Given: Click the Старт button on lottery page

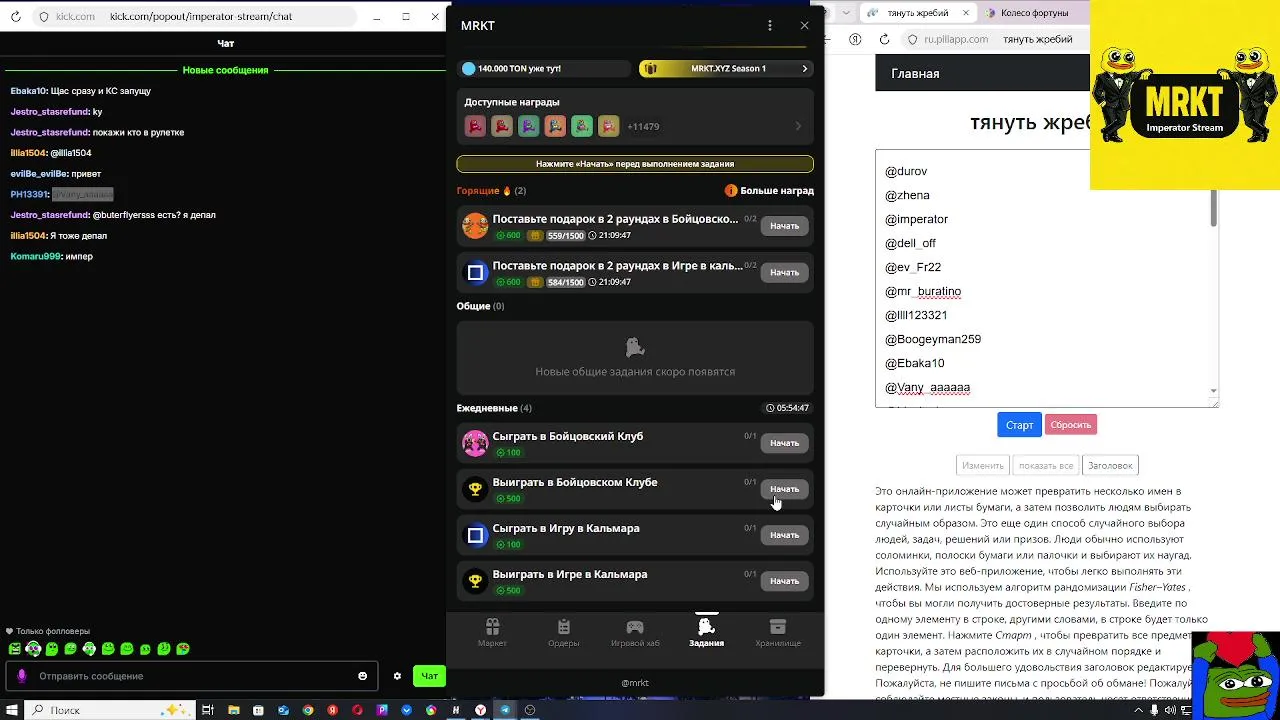Looking at the screenshot, I should pyautogui.click(x=1019, y=425).
